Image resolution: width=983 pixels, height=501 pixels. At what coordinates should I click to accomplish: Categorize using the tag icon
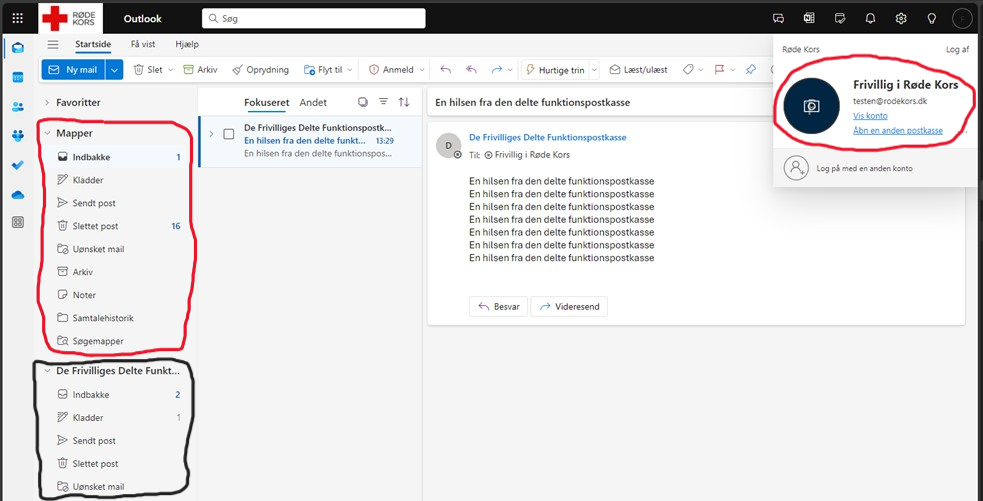point(688,70)
